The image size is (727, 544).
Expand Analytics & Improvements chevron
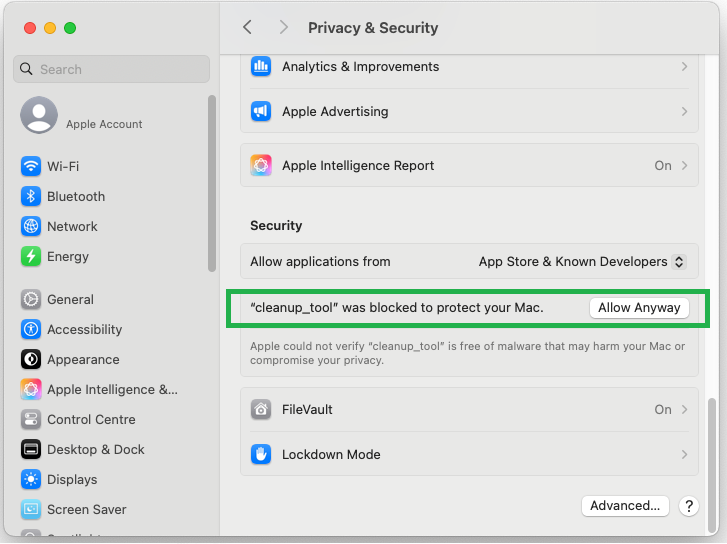pos(684,67)
